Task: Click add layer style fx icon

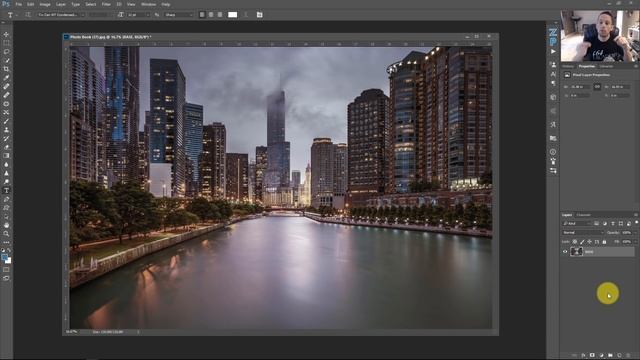Action: pyautogui.click(x=583, y=356)
